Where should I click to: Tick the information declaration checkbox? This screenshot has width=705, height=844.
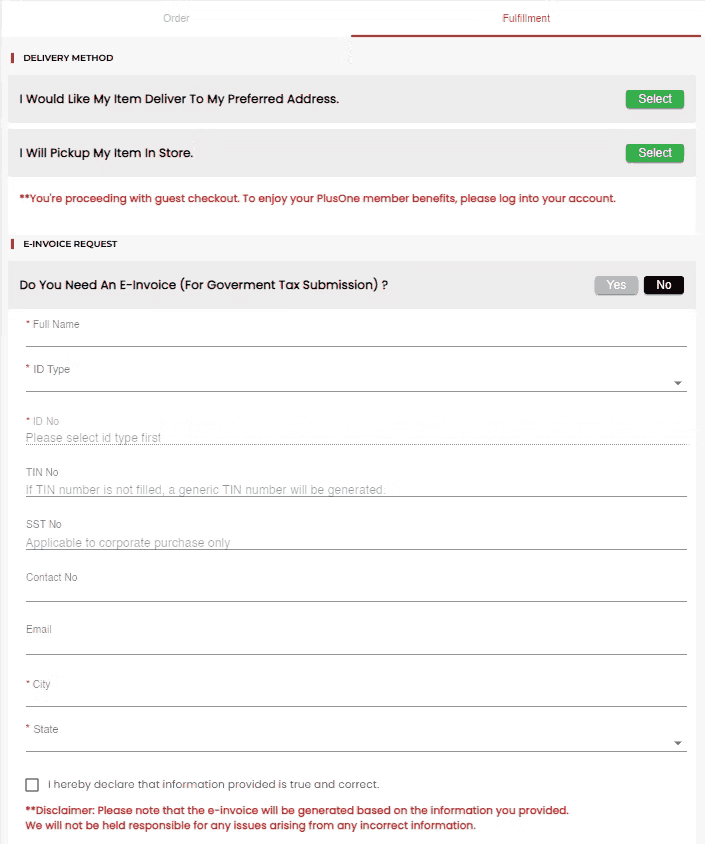33,785
